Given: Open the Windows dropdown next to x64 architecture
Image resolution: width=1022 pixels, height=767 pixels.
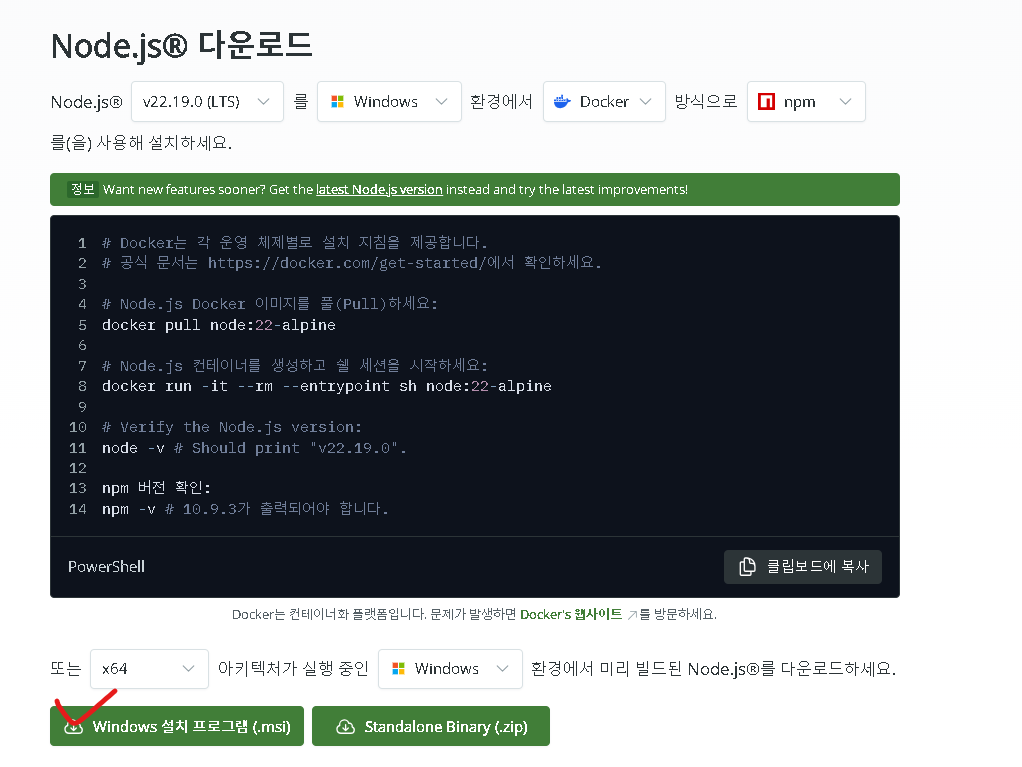Looking at the screenshot, I should (x=450, y=669).
